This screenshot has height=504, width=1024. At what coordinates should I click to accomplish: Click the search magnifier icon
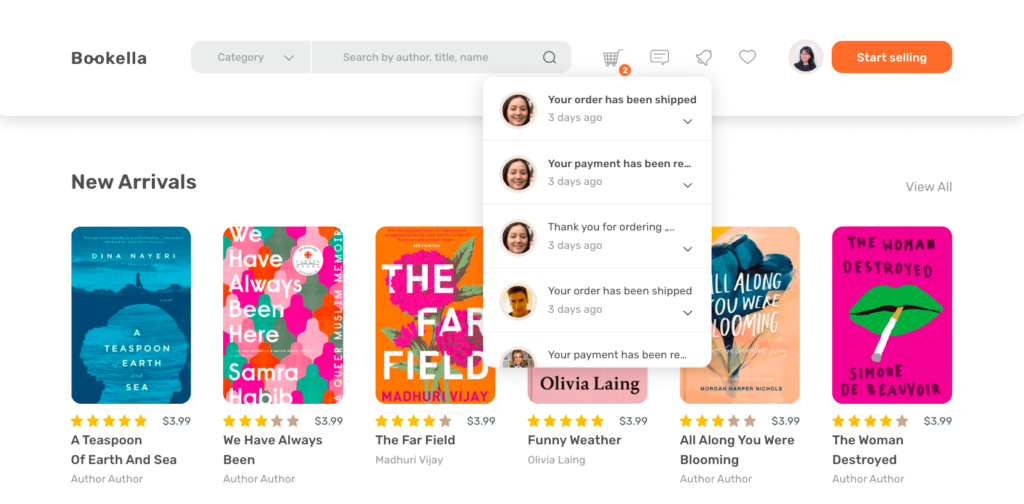coord(549,57)
